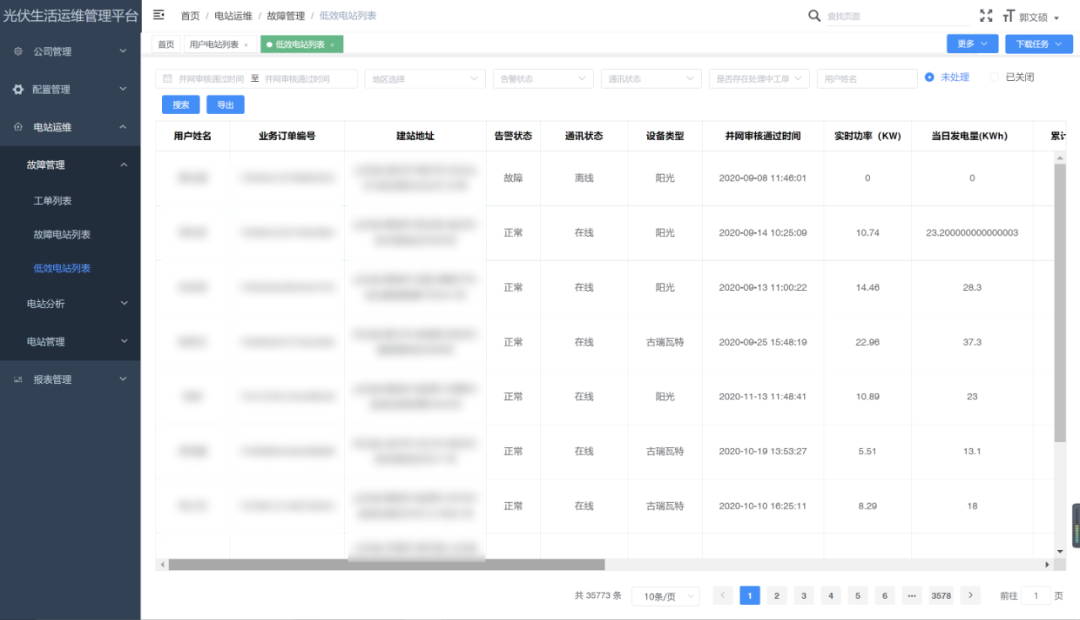
Task: Select the 未处理 radio button
Action: click(x=929, y=77)
